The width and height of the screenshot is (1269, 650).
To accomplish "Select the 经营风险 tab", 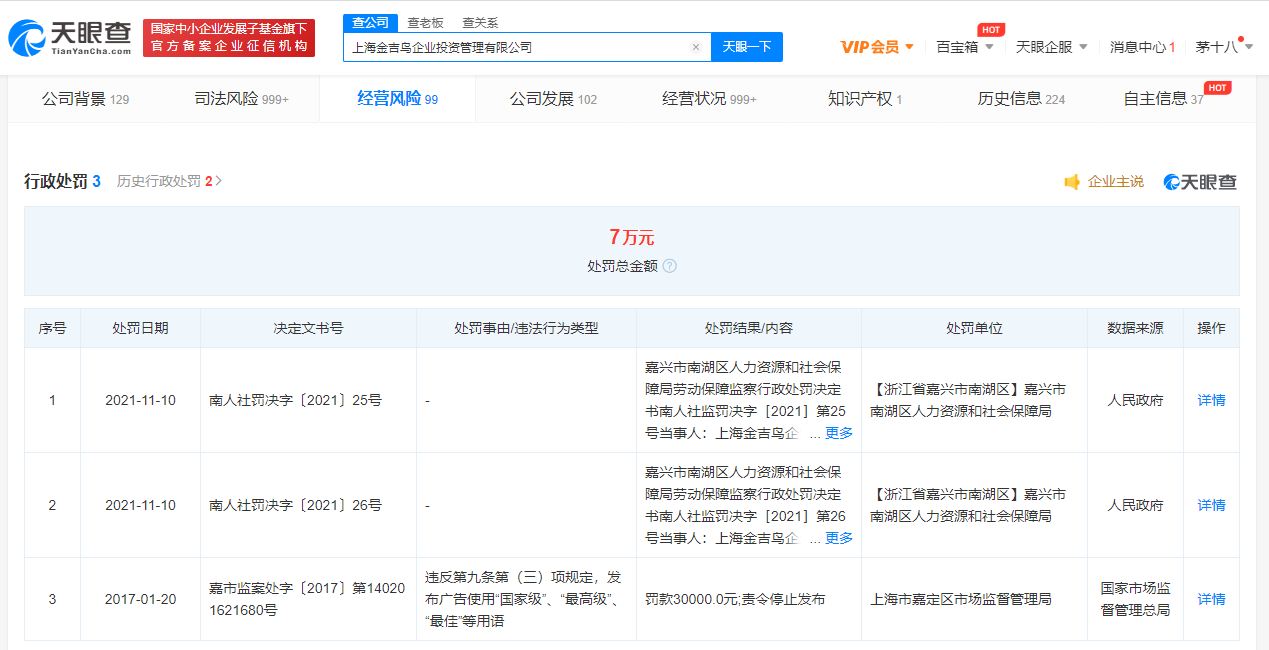I will (x=398, y=99).
